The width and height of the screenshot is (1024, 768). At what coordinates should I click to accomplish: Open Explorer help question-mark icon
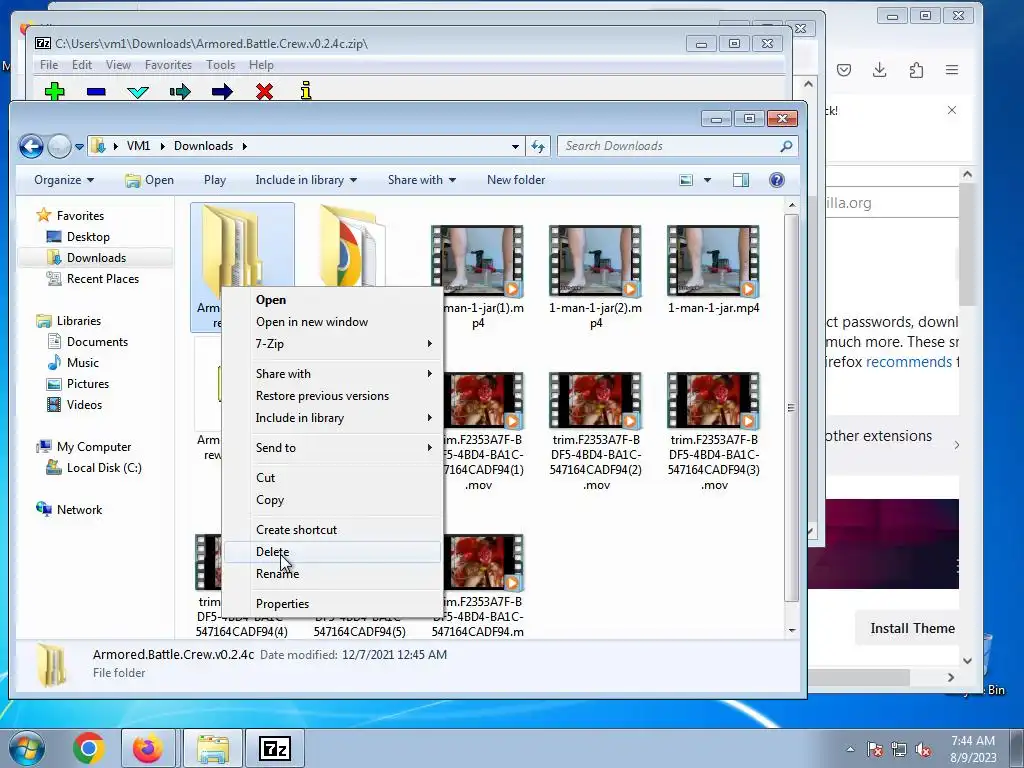click(776, 180)
